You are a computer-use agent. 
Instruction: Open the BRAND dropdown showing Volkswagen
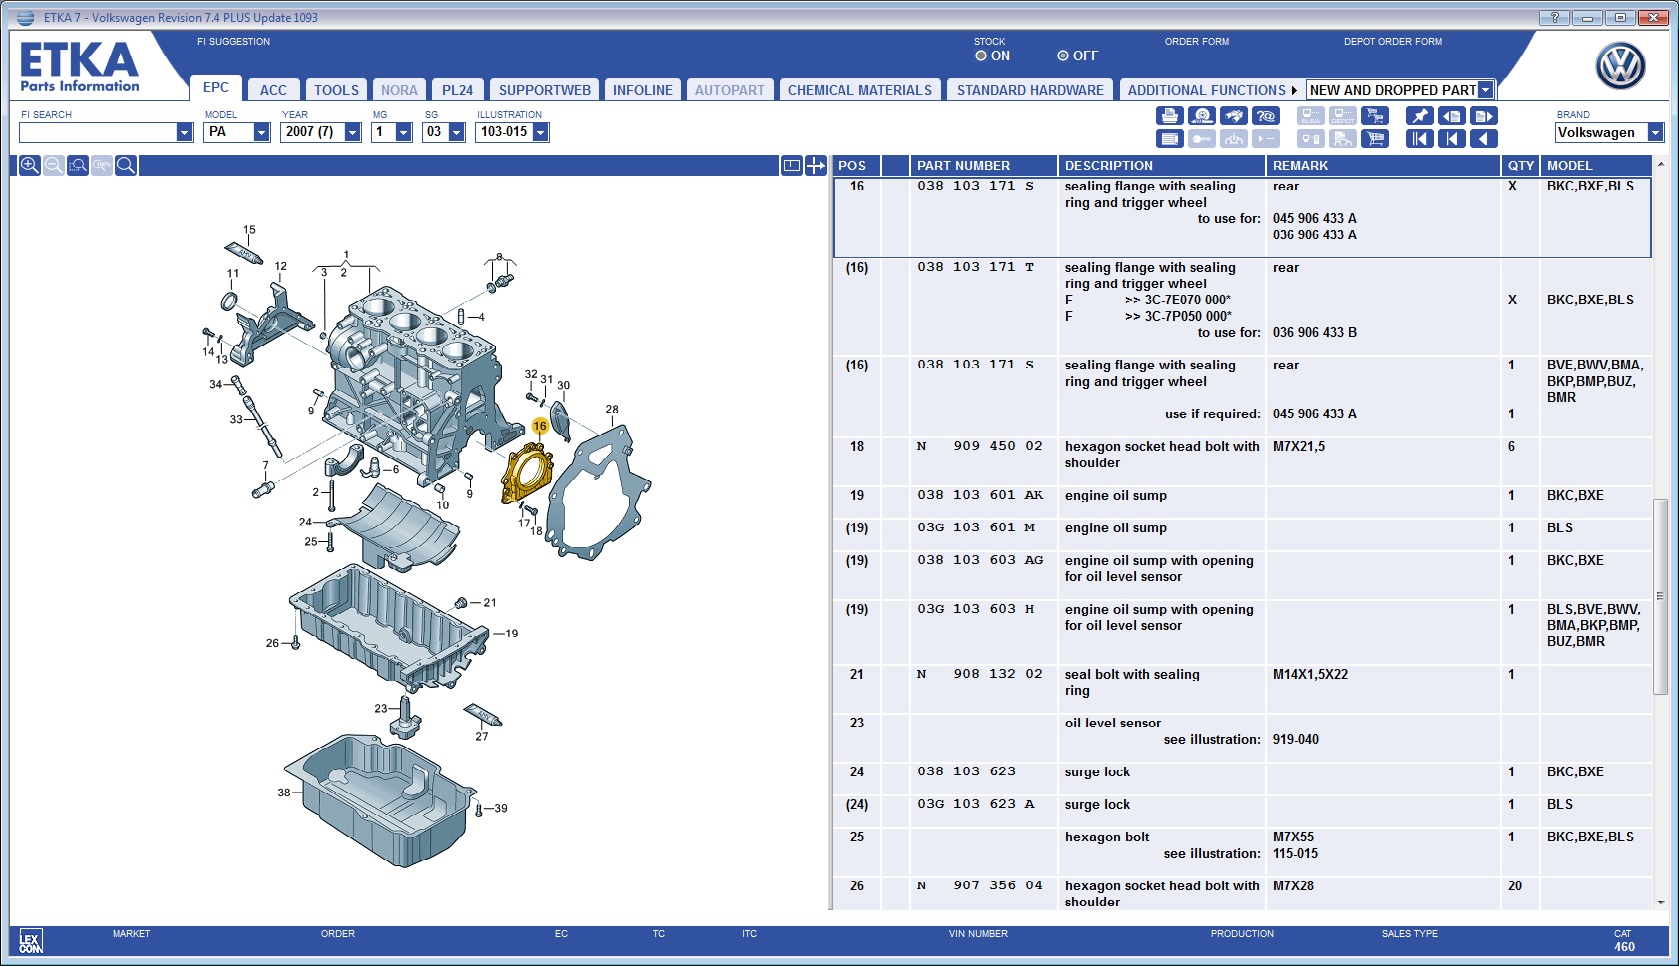[x=1655, y=132]
